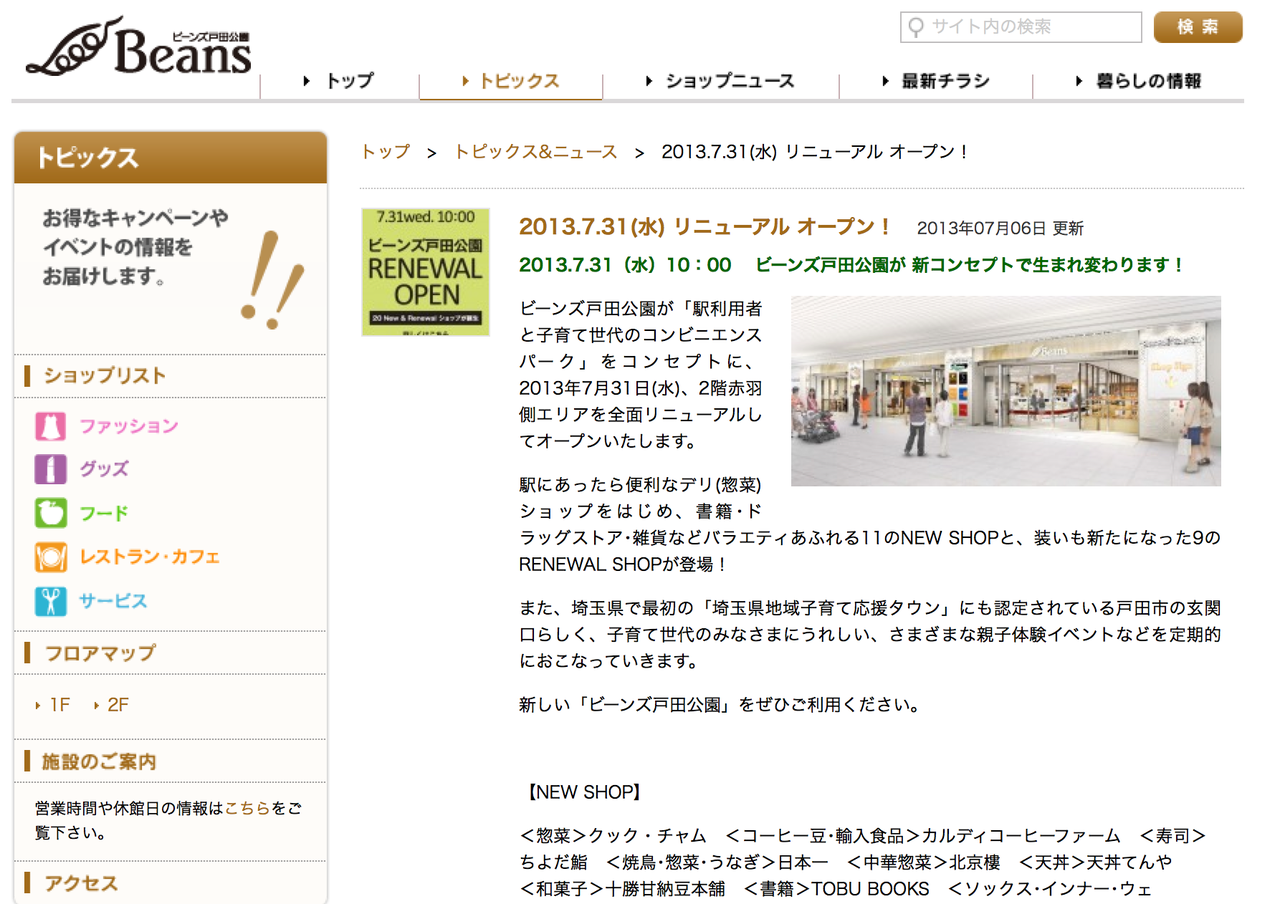This screenshot has height=904, width=1280.
Task: Open the サービス shop list link
Action: [114, 601]
